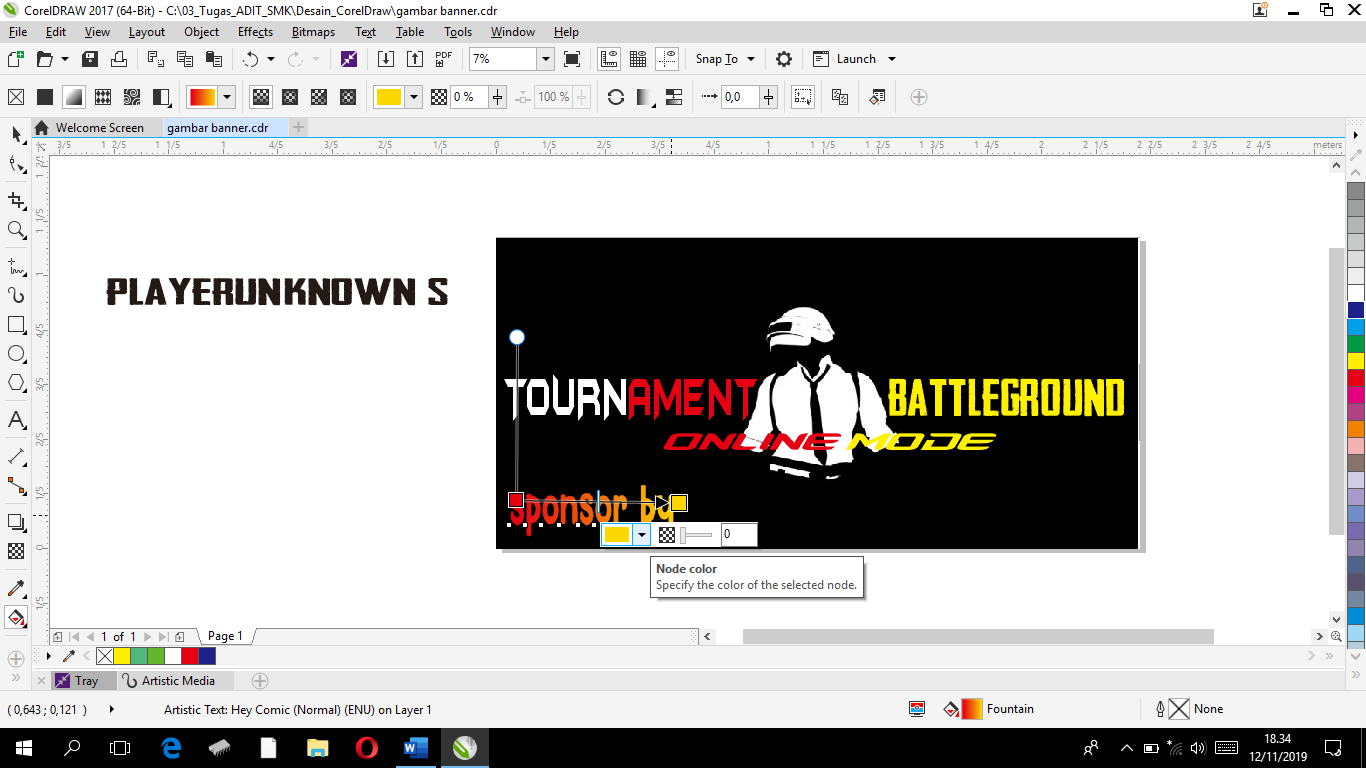Click the Reverse fill icon
This screenshot has width=1366, height=768.
tap(616, 97)
